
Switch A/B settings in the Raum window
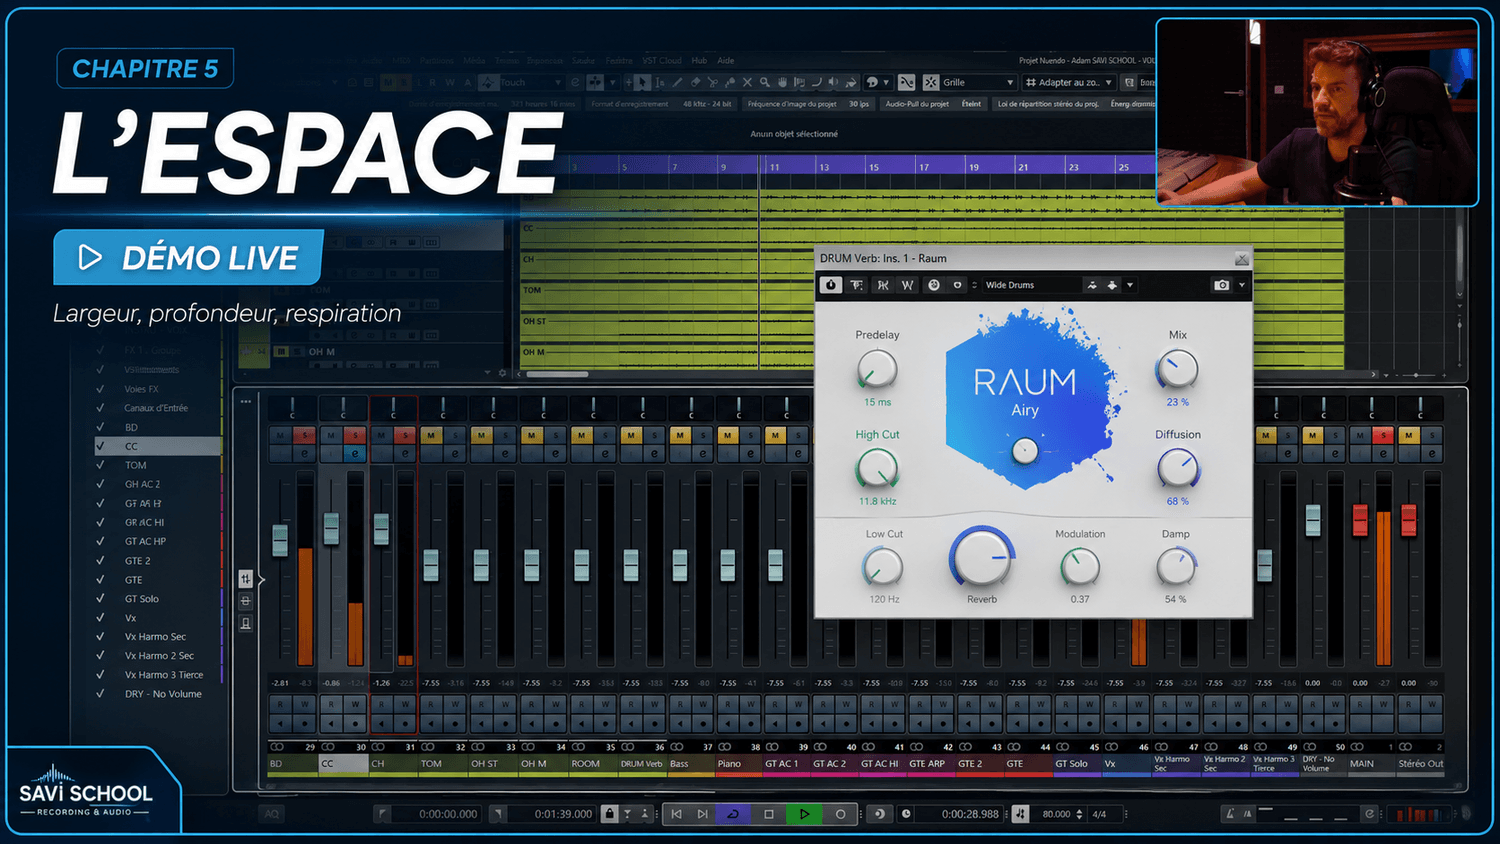pyautogui.click(x=934, y=285)
